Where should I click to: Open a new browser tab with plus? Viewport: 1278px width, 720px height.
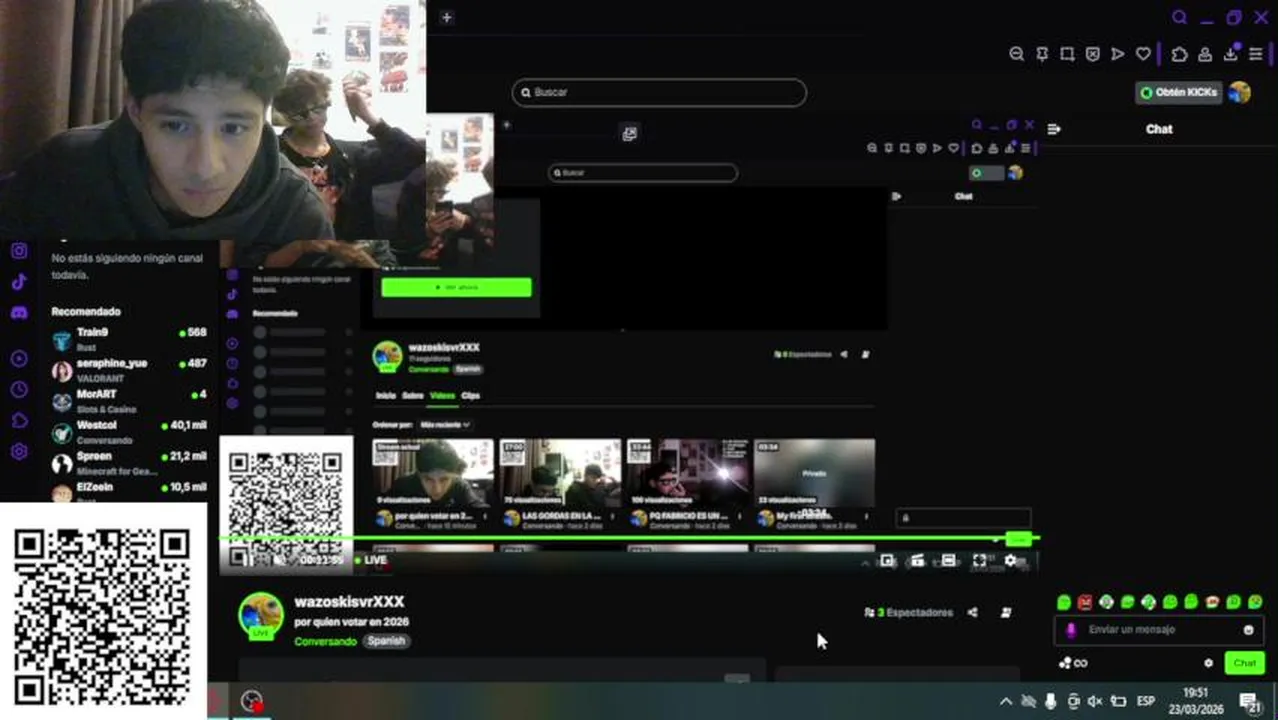pyautogui.click(x=446, y=17)
